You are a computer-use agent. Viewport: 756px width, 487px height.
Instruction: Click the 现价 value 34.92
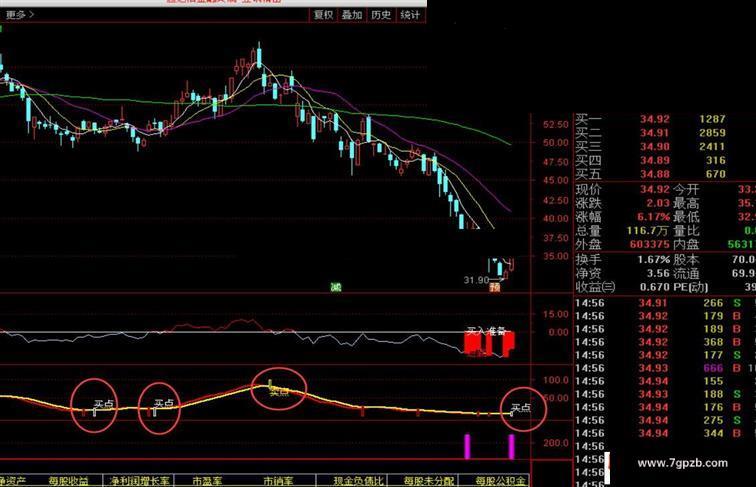(x=655, y=189)
